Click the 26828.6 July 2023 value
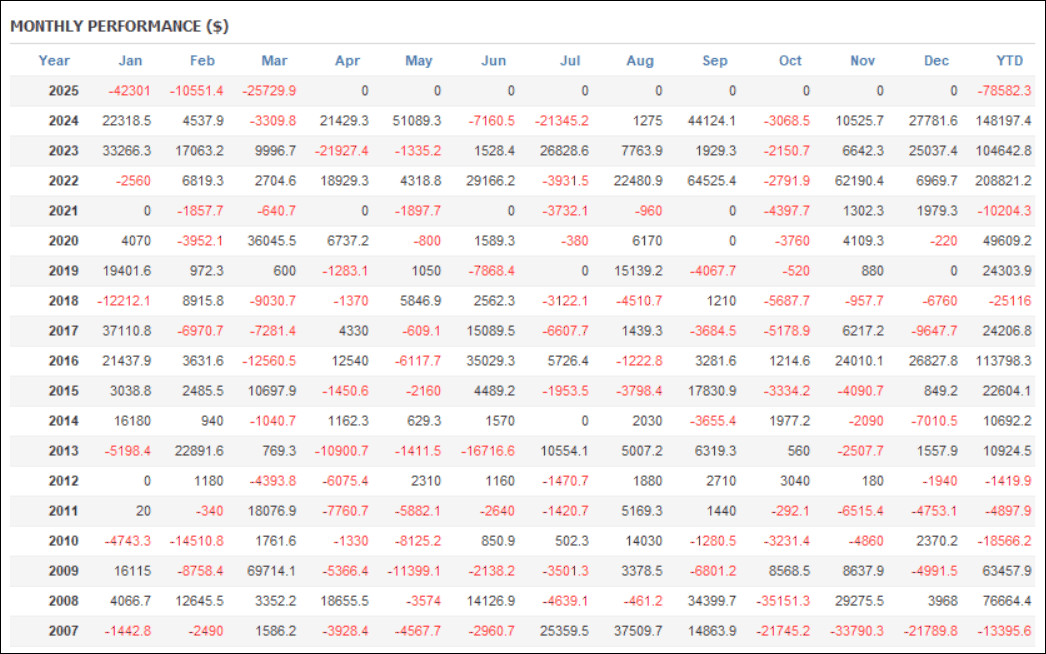This screenshot has width=1046, height=654. 564,151
